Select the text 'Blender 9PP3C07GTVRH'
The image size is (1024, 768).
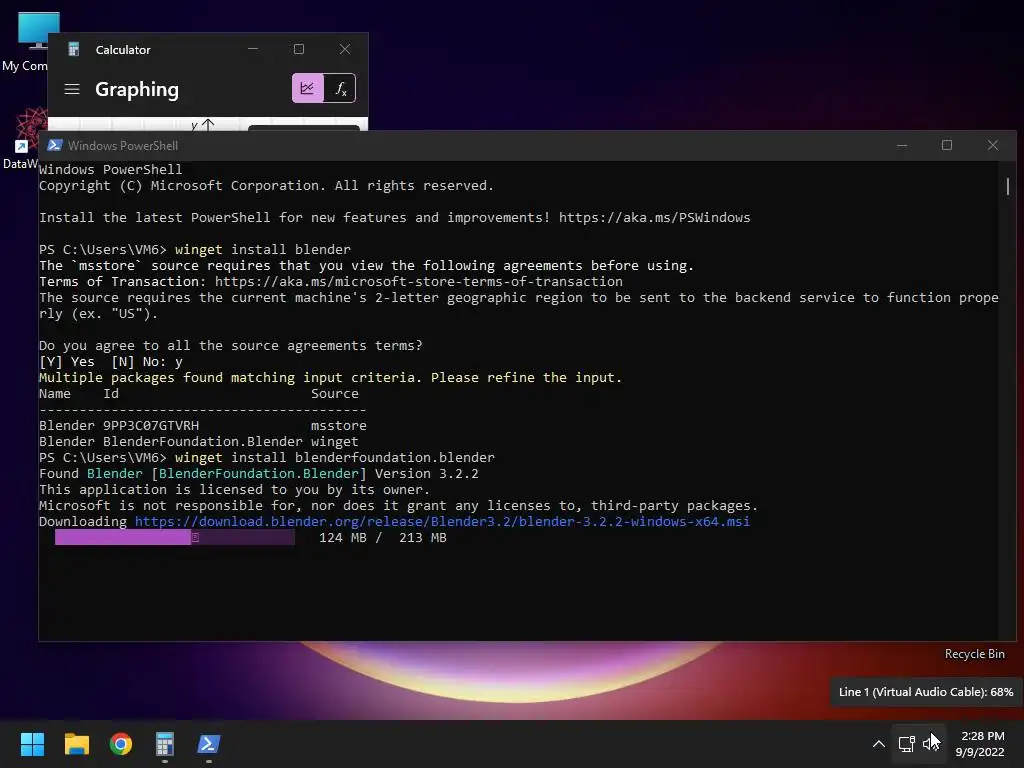[119, 426]
